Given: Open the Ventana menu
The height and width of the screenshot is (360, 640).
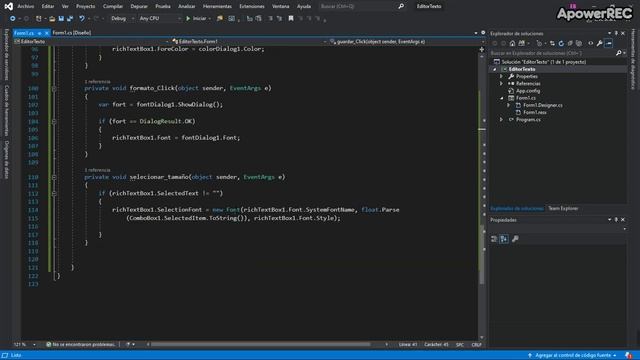Looking at the screenshot, I should pos(280,7).
